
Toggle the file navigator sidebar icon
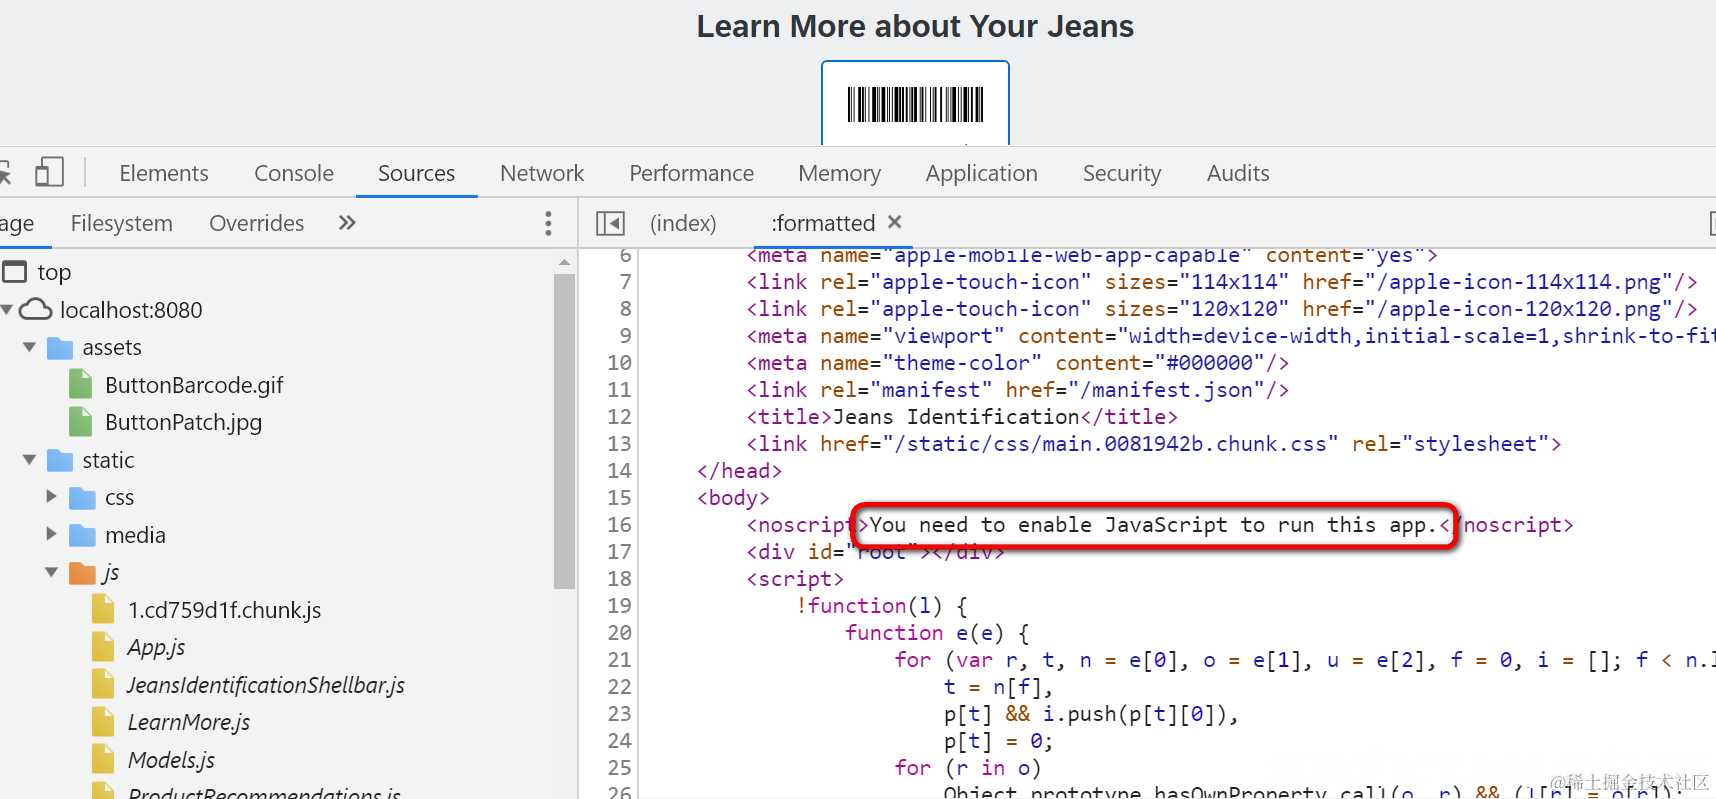point(610,223)
